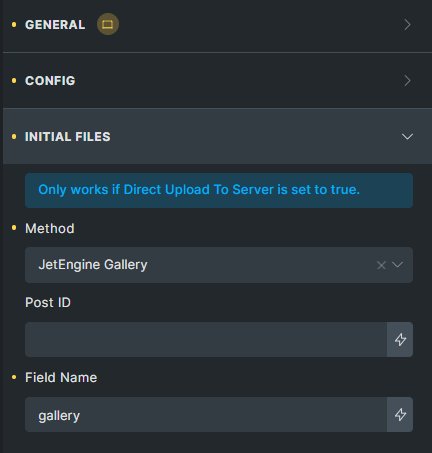Expand the GENERAL section chevron

coord(407,25)
